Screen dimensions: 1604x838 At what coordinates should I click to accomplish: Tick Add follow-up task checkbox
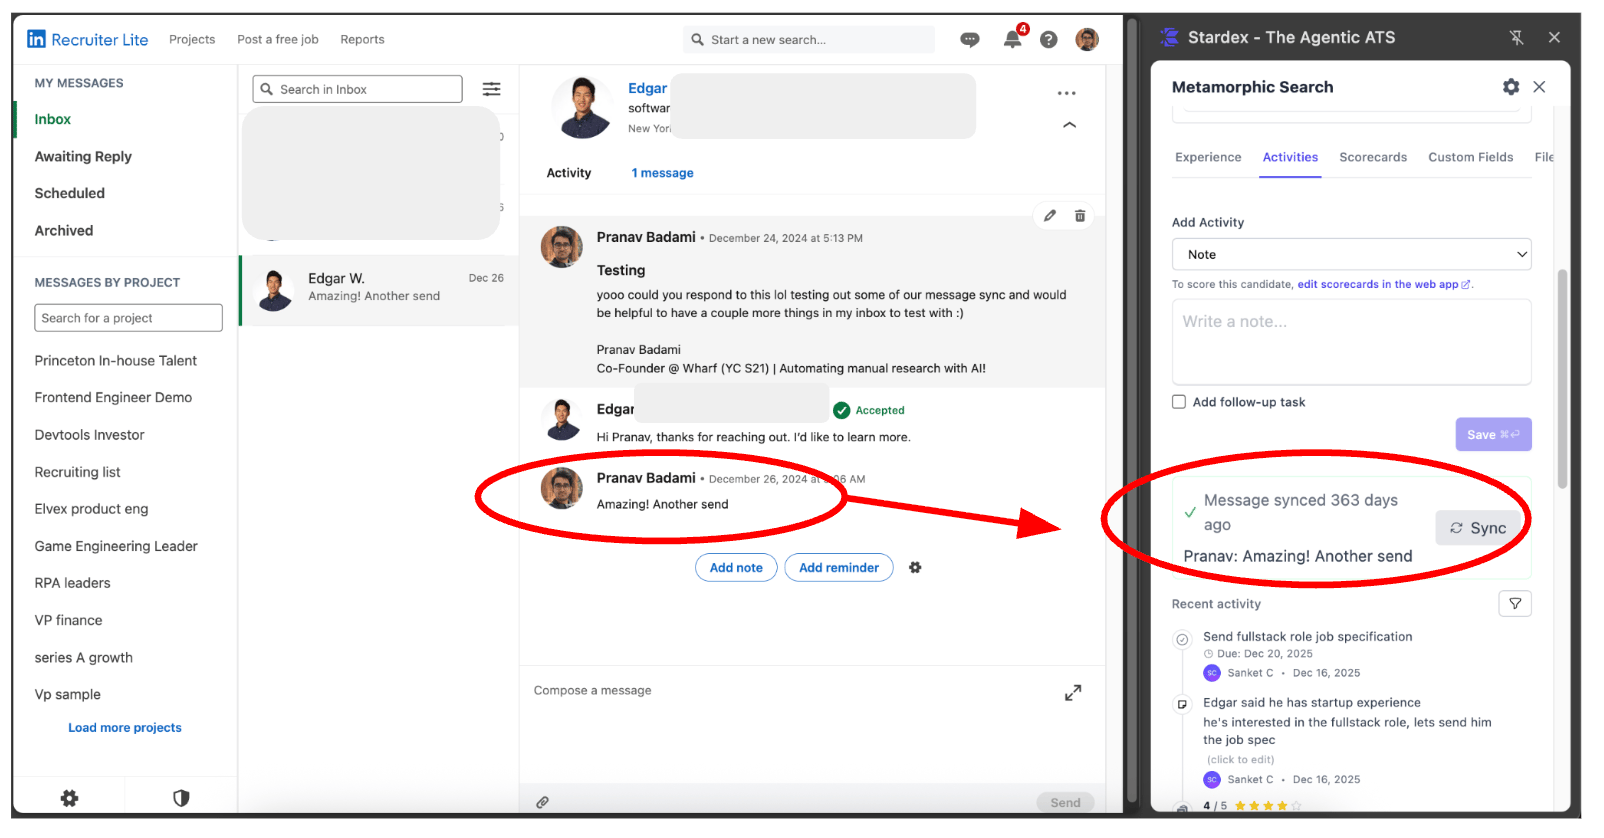pos(1179,402)
